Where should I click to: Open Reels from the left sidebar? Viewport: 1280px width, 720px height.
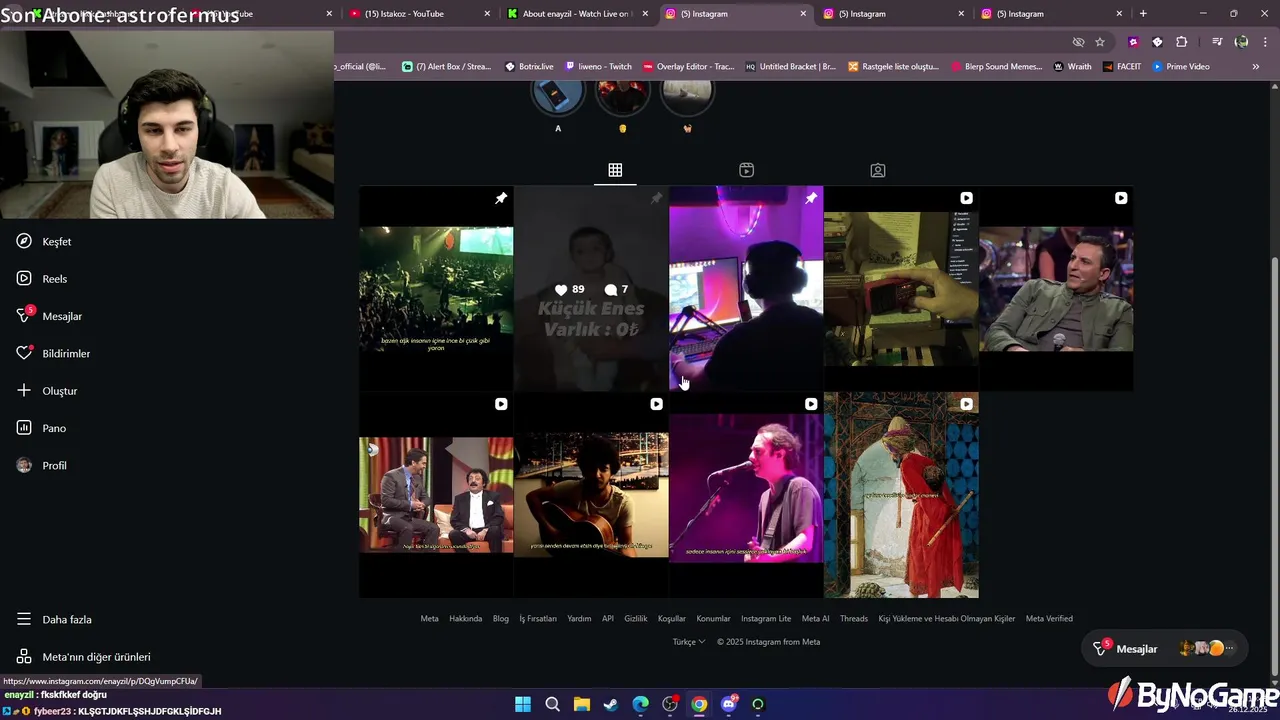pos(42,279)
